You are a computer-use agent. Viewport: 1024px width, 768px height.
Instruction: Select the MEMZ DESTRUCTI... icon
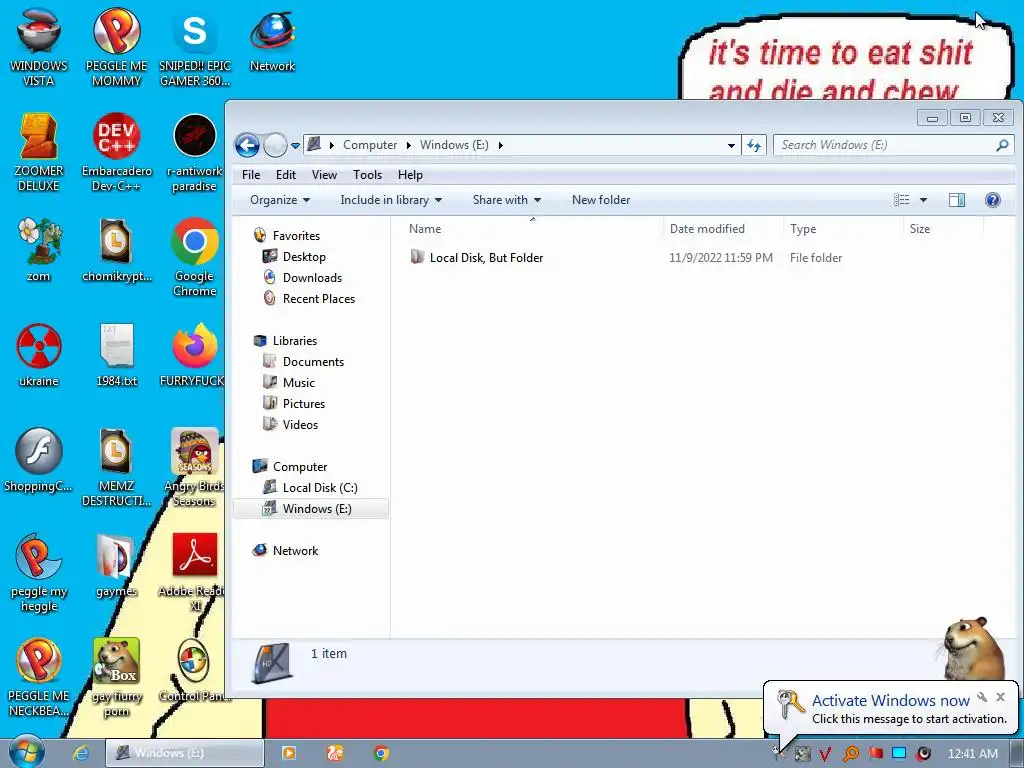(x=116, y=468)
